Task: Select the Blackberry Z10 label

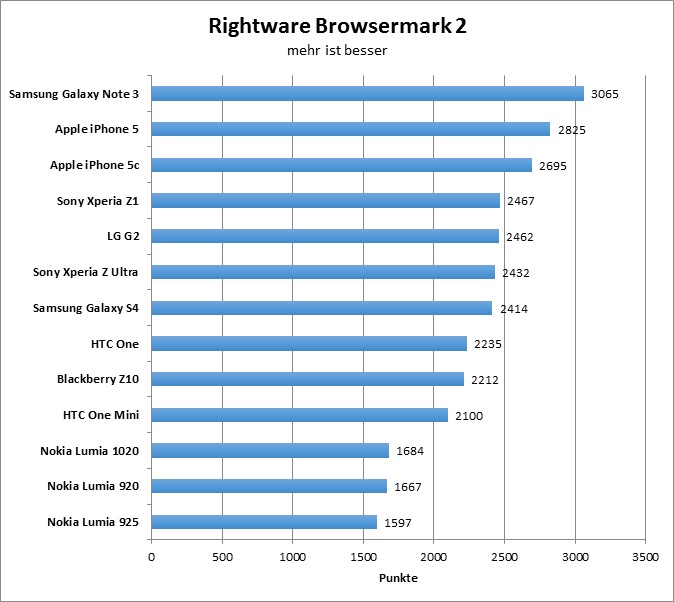Action: [98, 379]
